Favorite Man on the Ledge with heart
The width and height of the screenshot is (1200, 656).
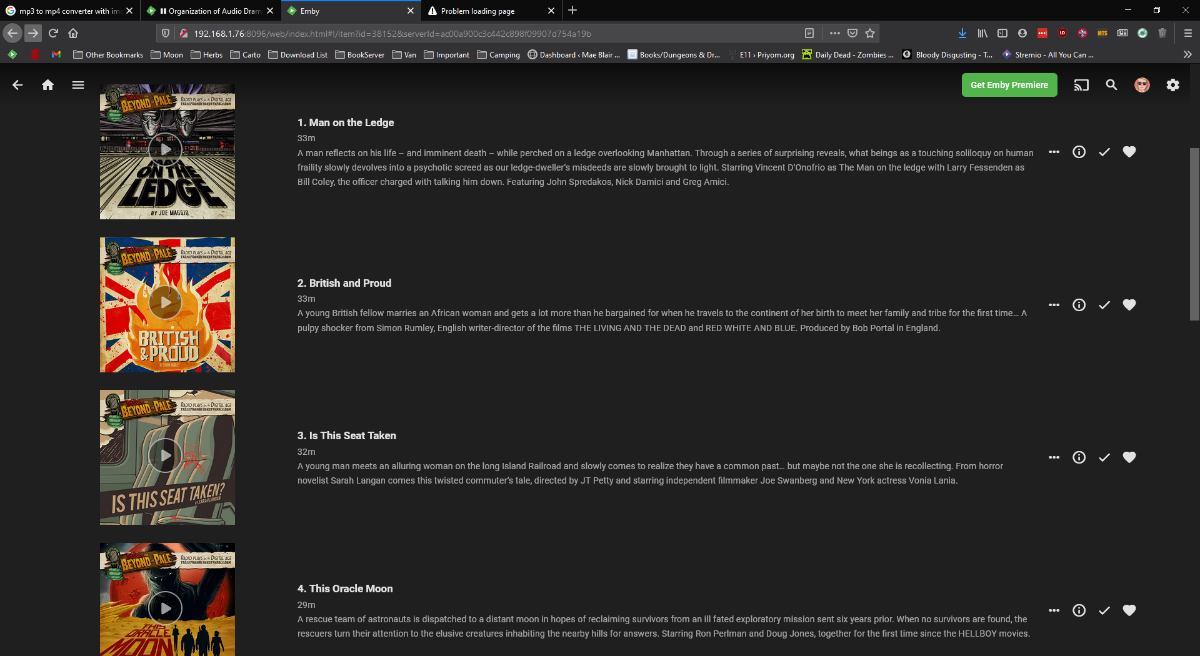point(1129,152)
